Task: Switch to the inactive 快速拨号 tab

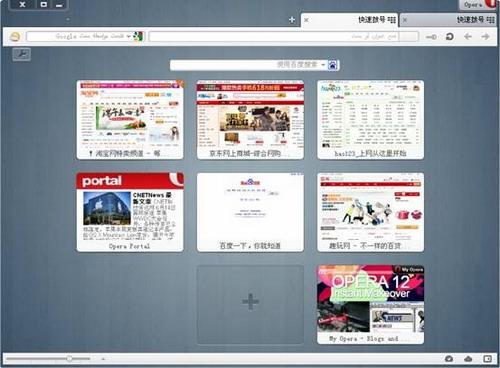Action: click(448, 20)
